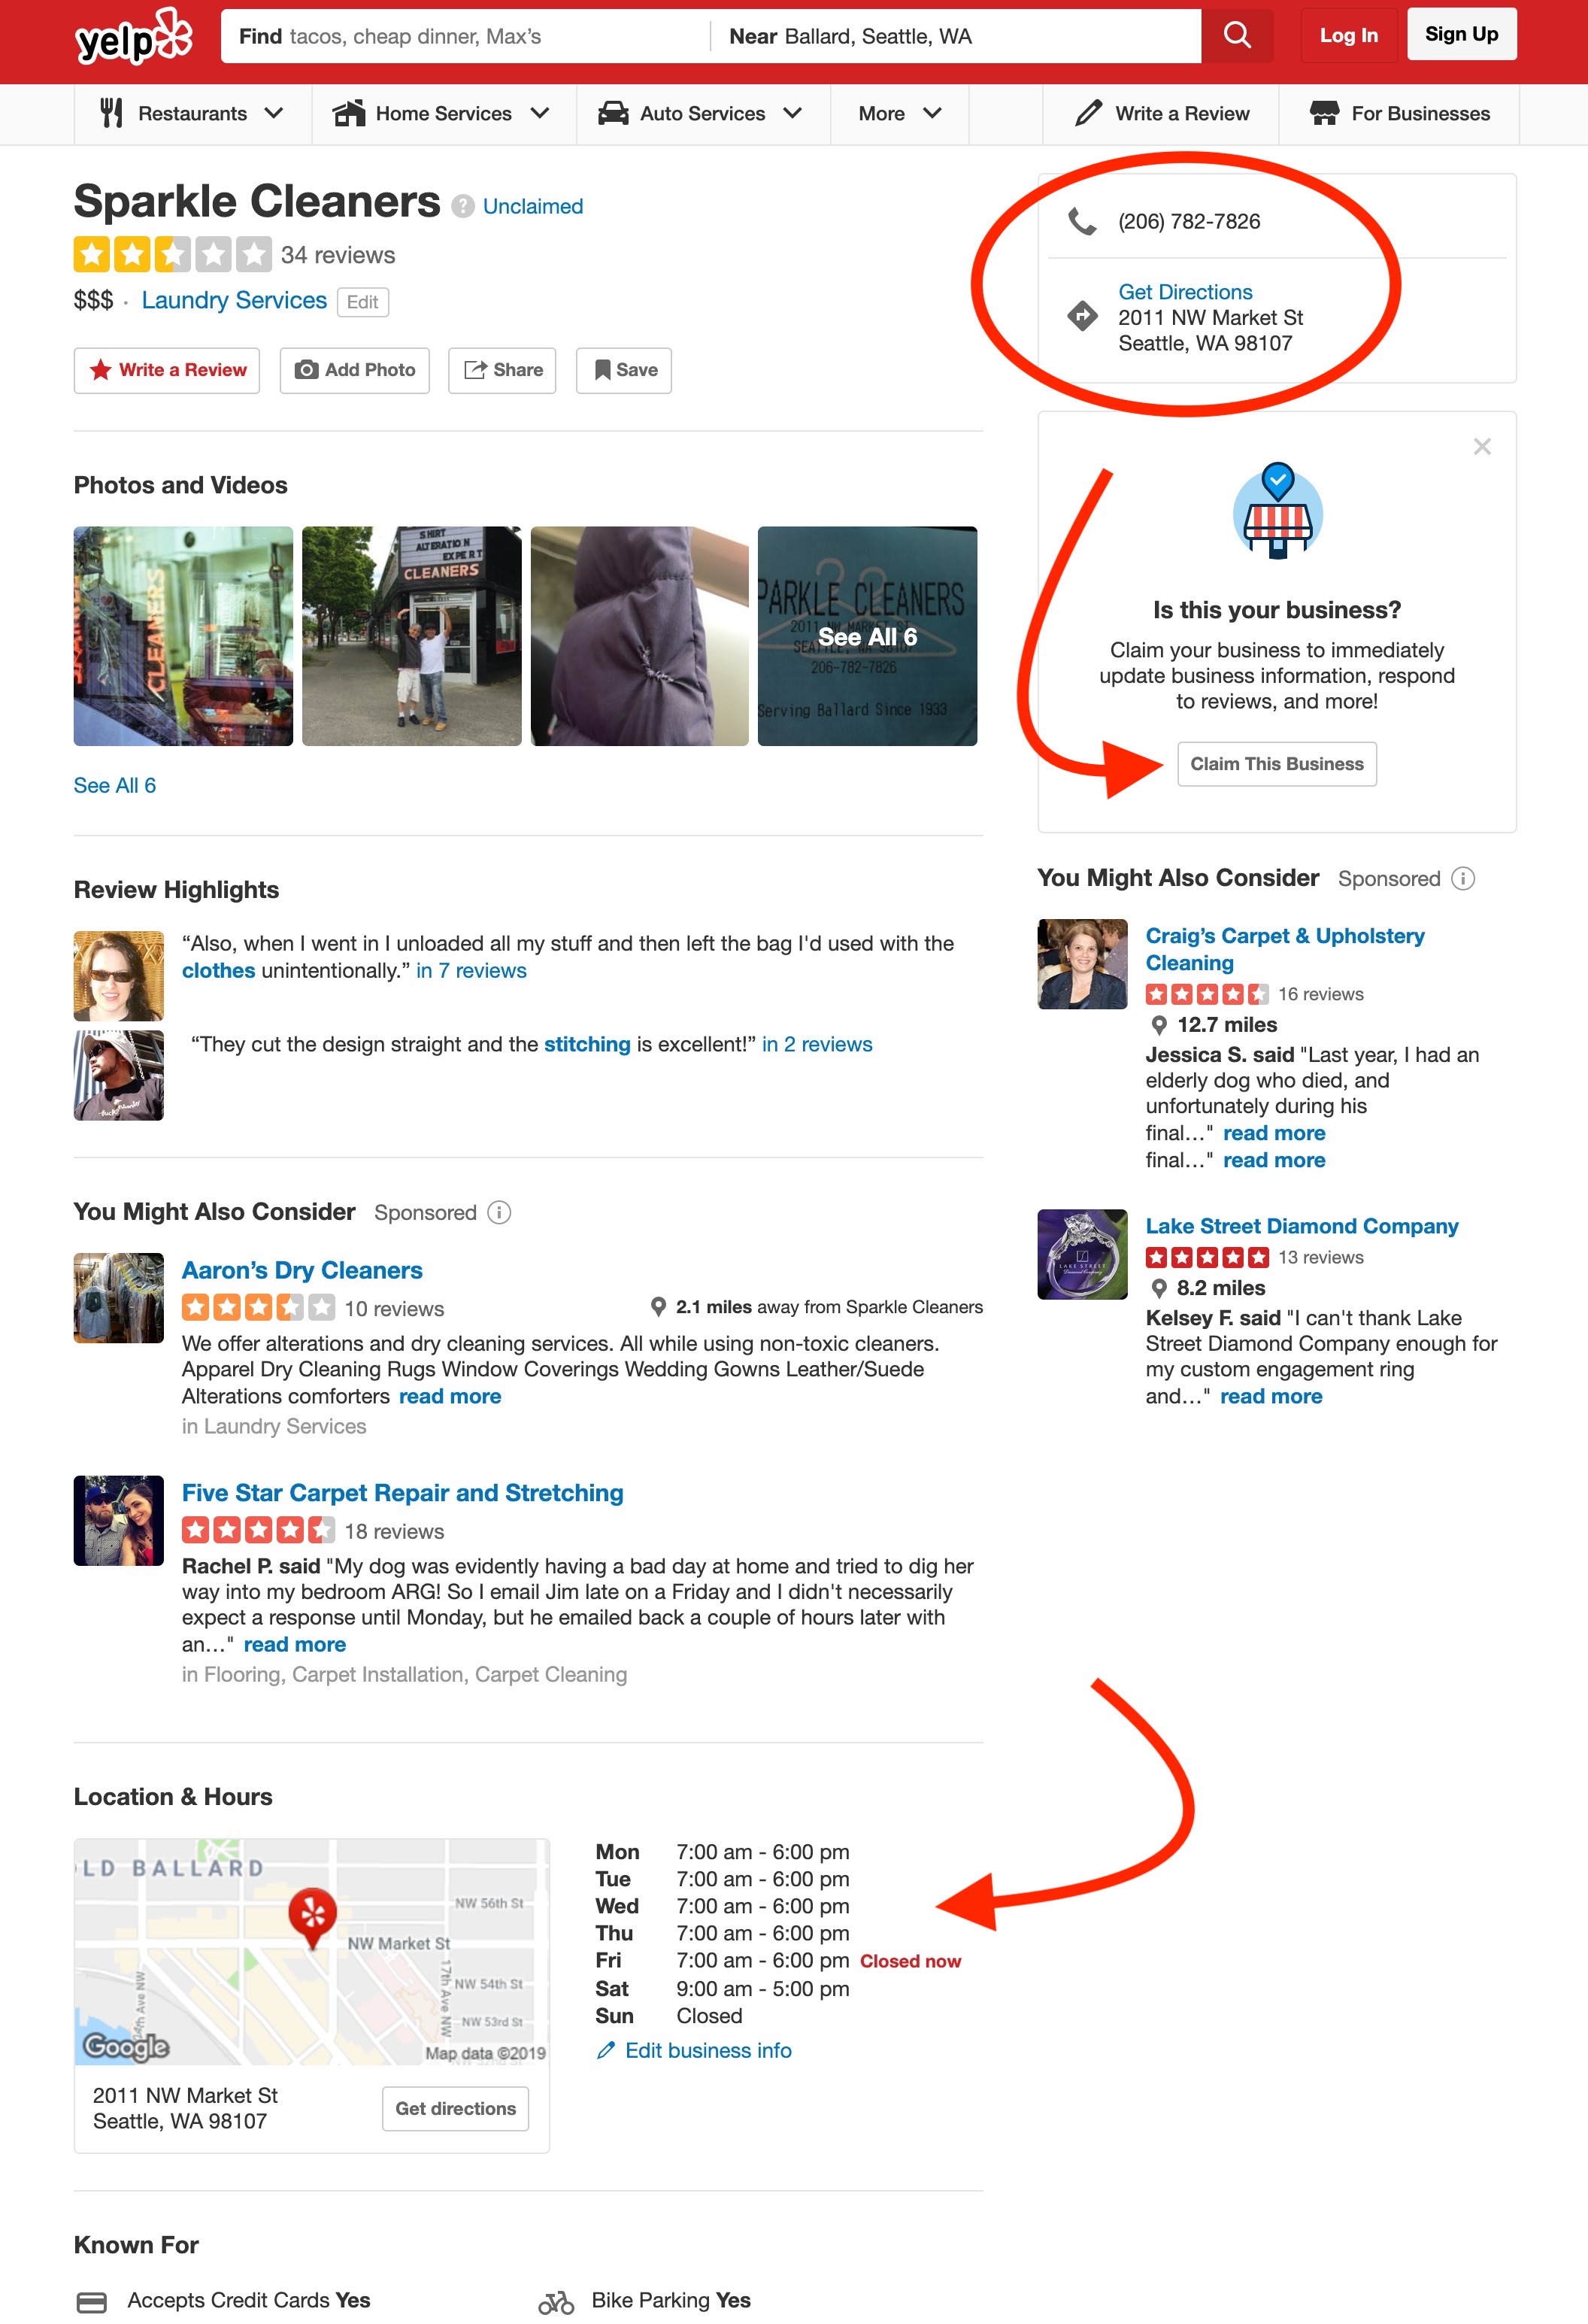Viewport: 1588px width, 2324px height.
Task: Click the location pin beside 12.7 miles
Action: 1159,1025
